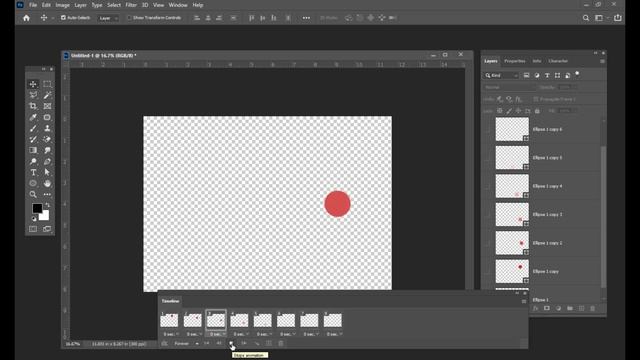Image resolution: width=640 pixels, height=360 pixels.
Task: Open frame 4 delay time dropdown
Action: pyautogui.click(x=241, y=334)
